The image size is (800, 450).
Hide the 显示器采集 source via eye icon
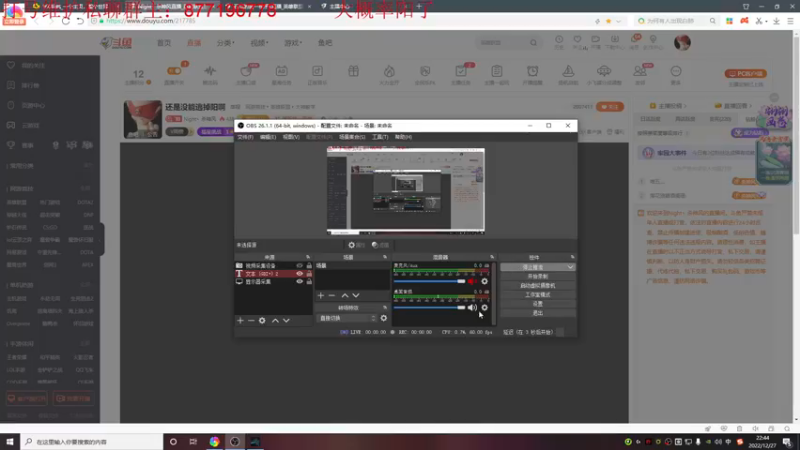(x=299, y=282)
